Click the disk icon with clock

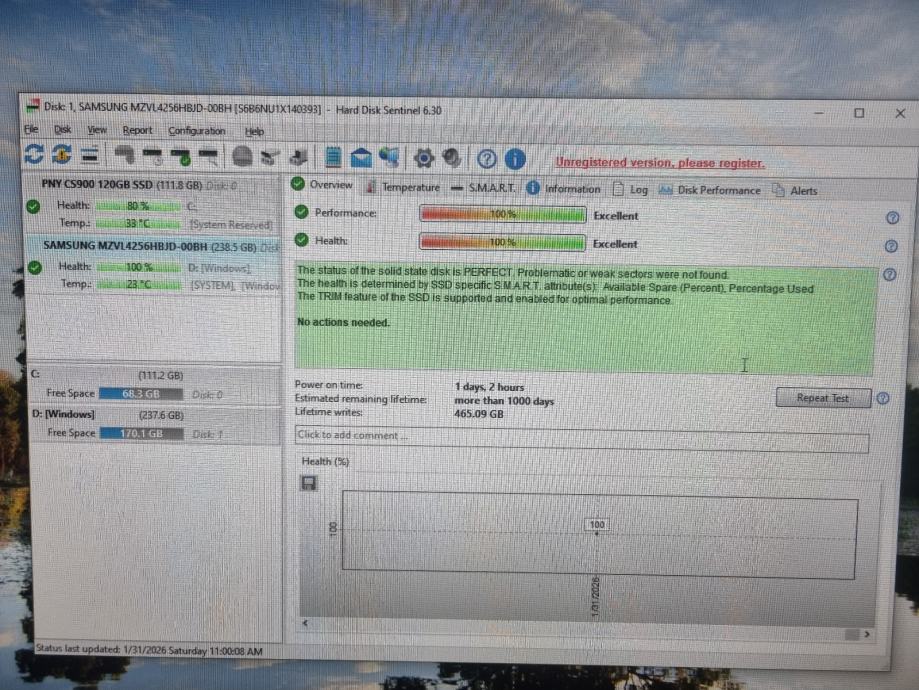click(153, 156)
